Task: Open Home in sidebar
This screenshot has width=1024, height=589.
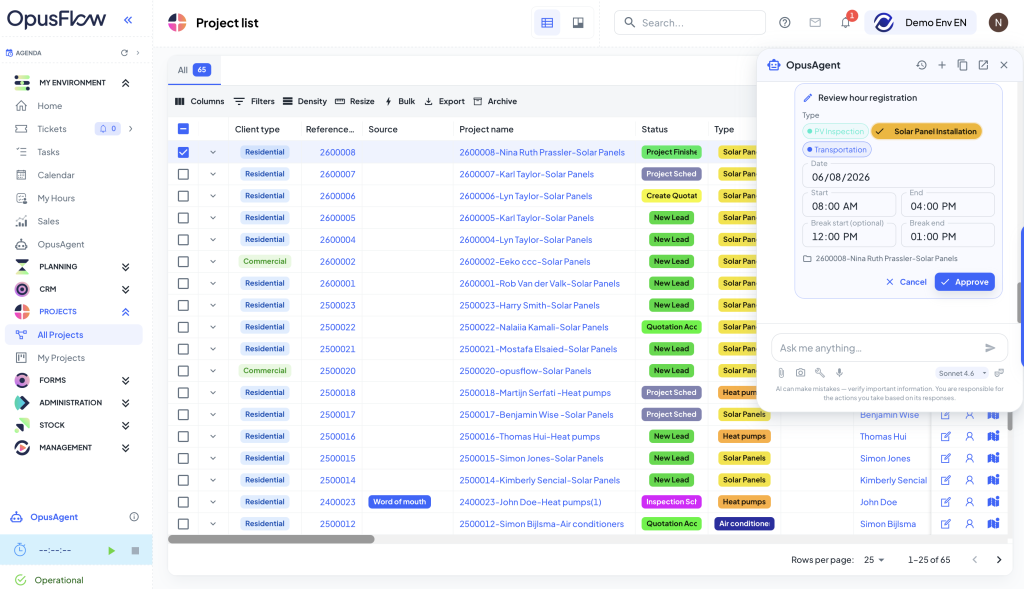Action: pyautogui.click(x=50, y=106)
